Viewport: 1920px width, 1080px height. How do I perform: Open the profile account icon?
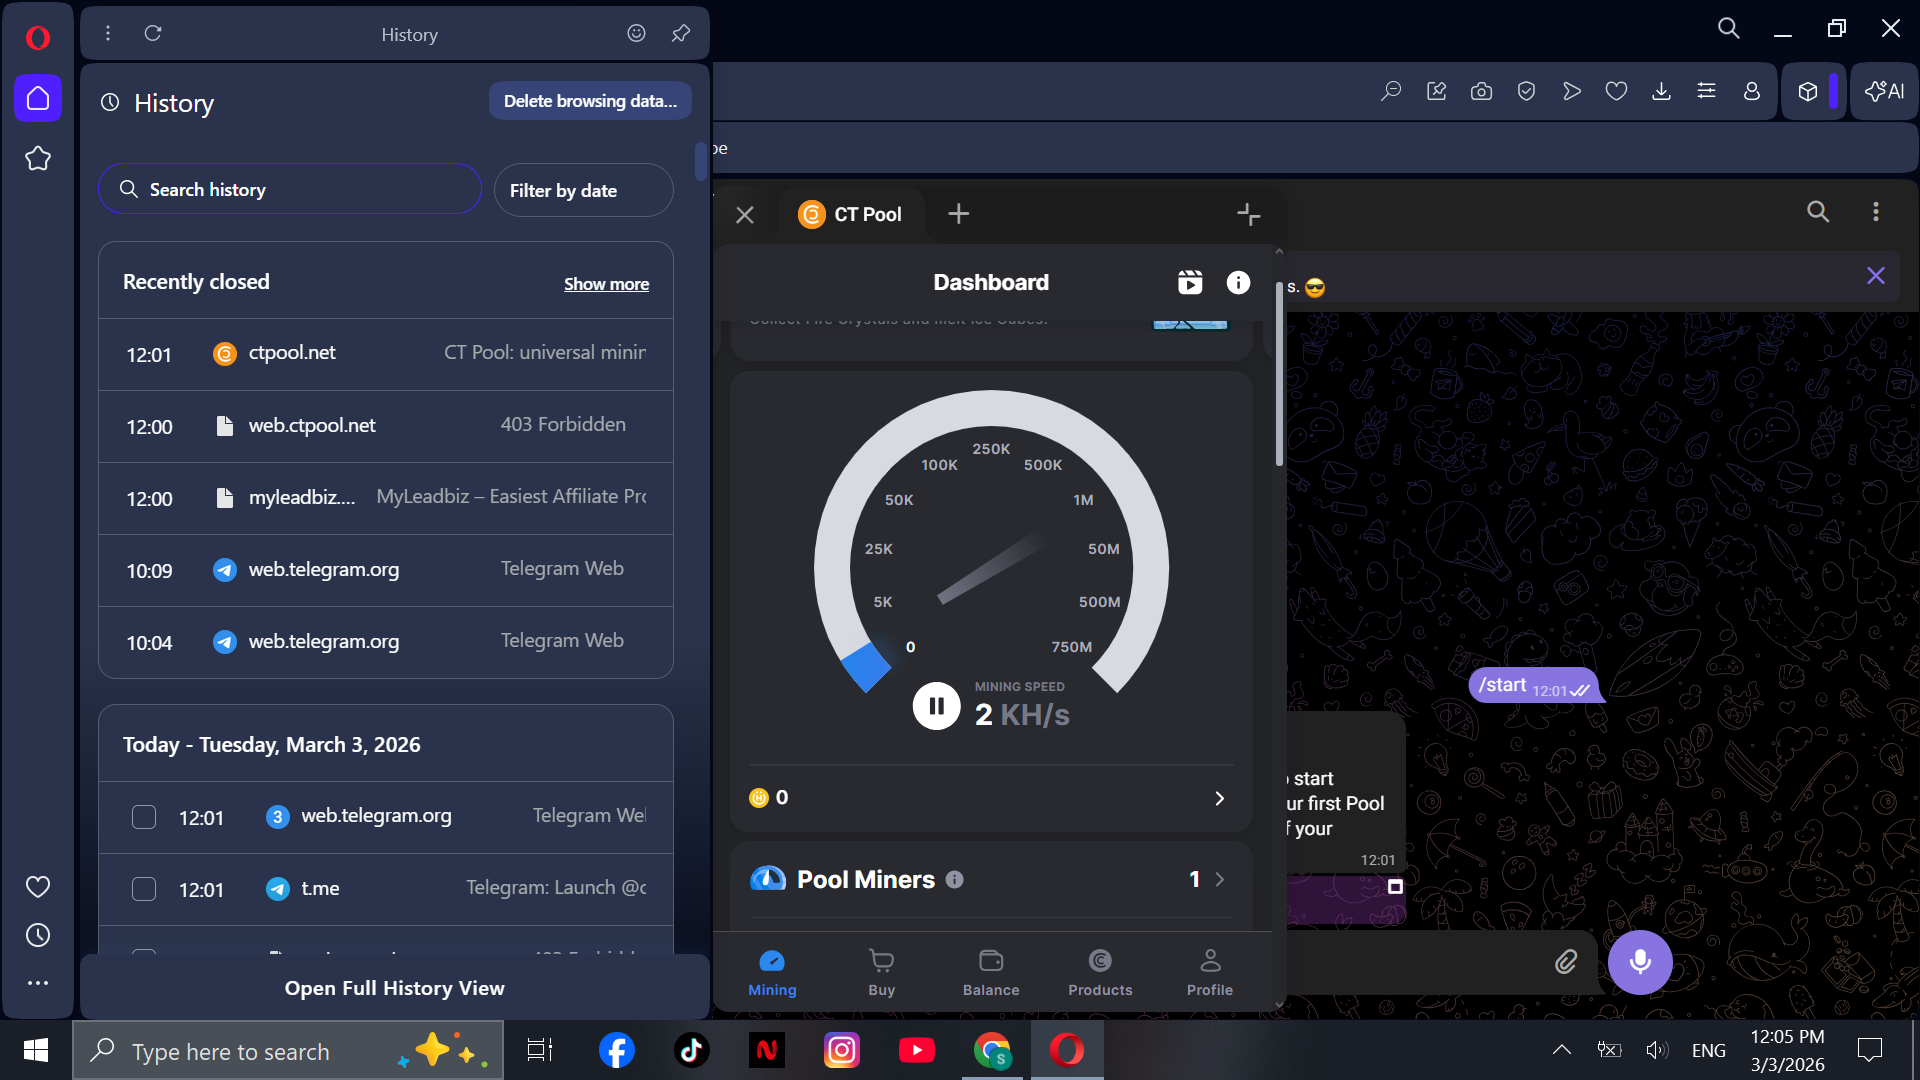click(1751, 91)
